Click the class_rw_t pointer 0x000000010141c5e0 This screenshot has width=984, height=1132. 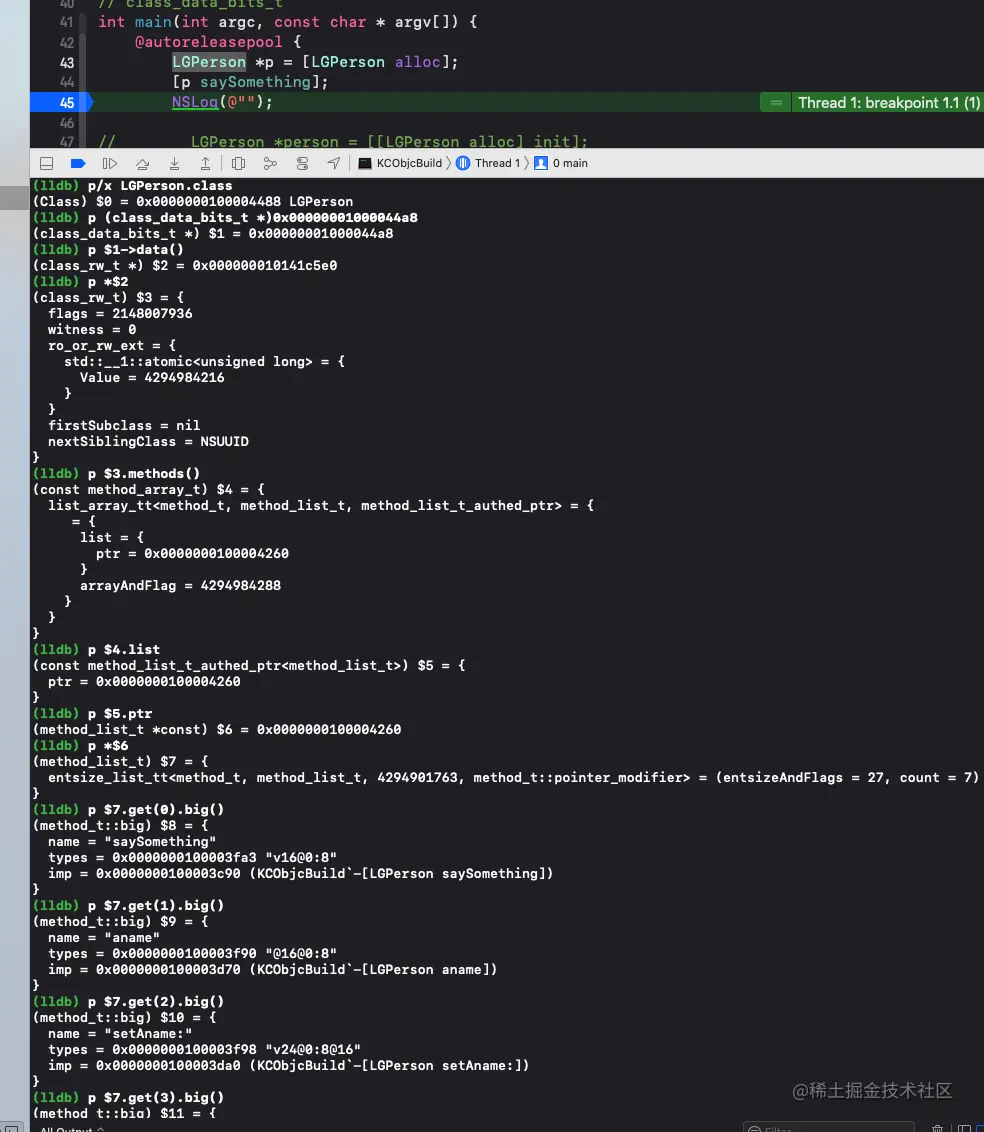point(265,266)
